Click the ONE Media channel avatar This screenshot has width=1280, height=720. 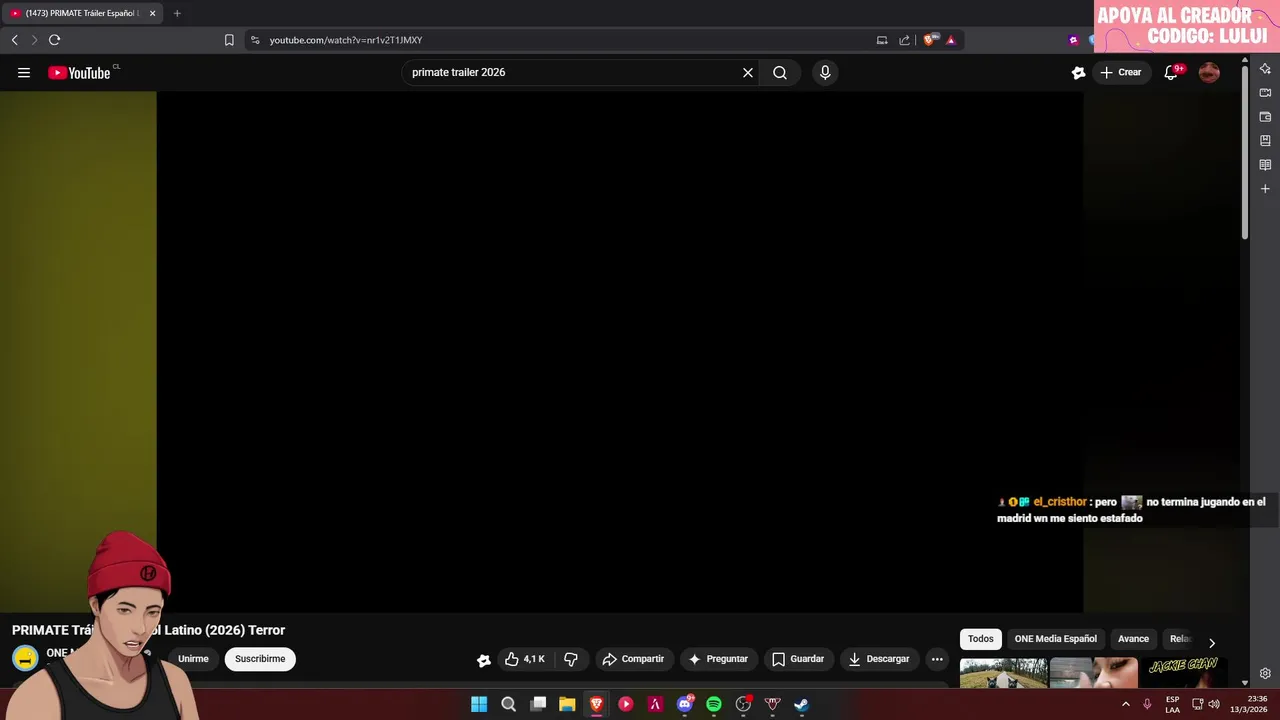(25, 658)
